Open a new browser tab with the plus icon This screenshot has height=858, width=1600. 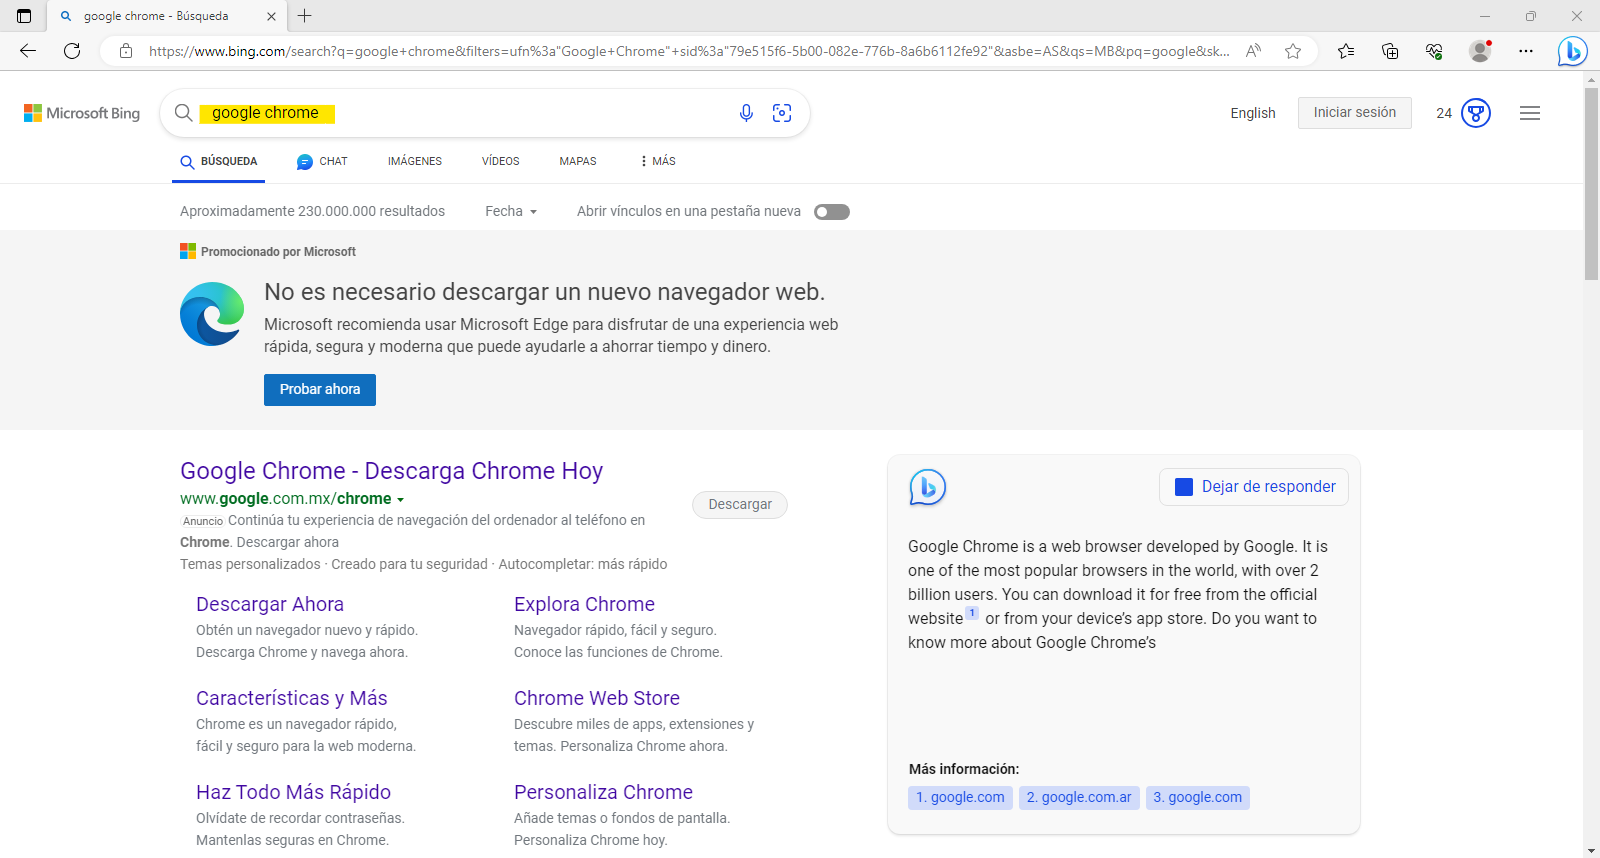(305, 16)
